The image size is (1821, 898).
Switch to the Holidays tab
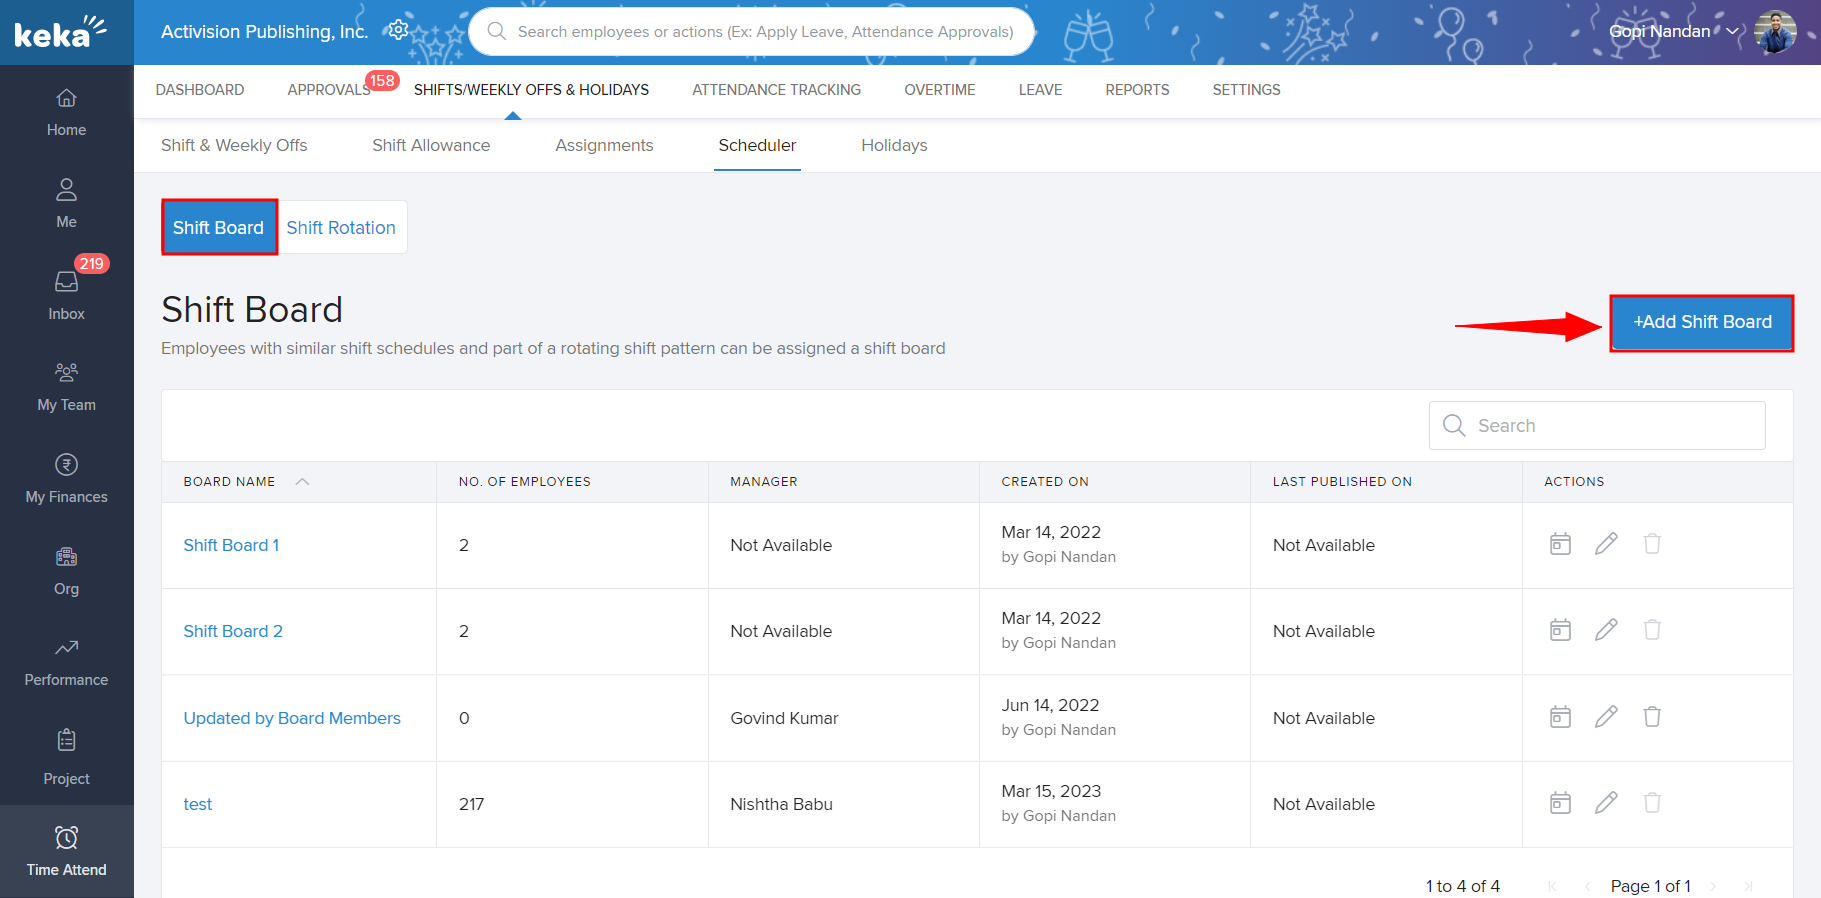pos(894,145)
